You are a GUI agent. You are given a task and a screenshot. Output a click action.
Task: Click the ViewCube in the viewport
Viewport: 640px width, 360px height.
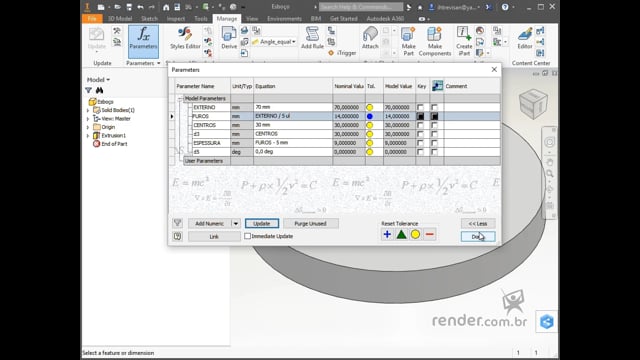pyautogui.click(x=533, y=104)
